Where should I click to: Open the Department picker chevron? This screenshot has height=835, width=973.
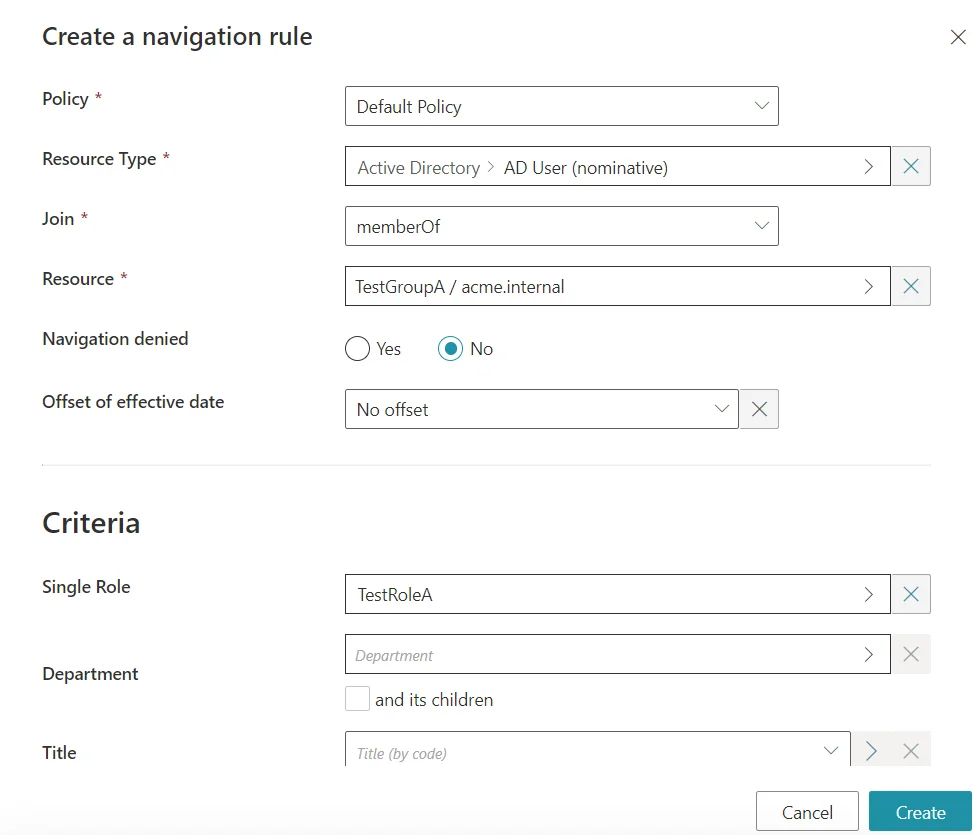(869, 654)
